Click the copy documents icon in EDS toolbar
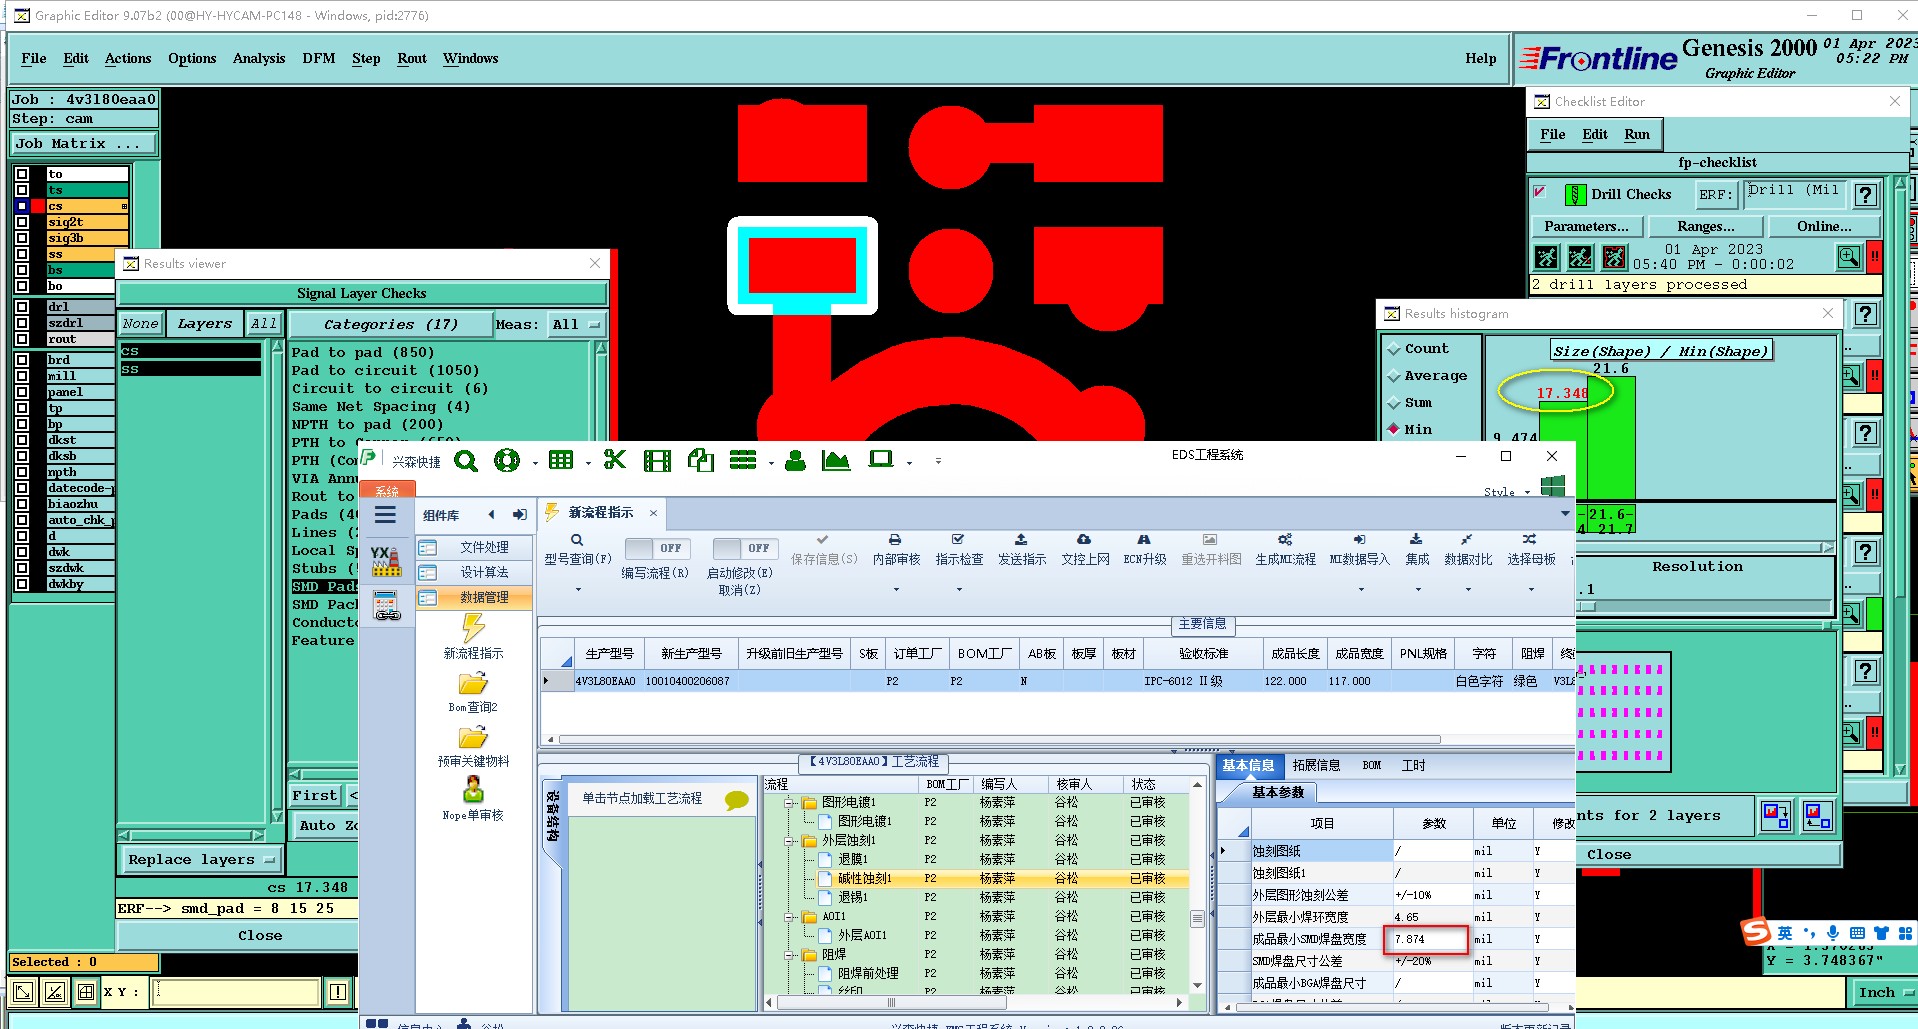The width and height of the screenshot is (1918, 1029). pos(701,460)
